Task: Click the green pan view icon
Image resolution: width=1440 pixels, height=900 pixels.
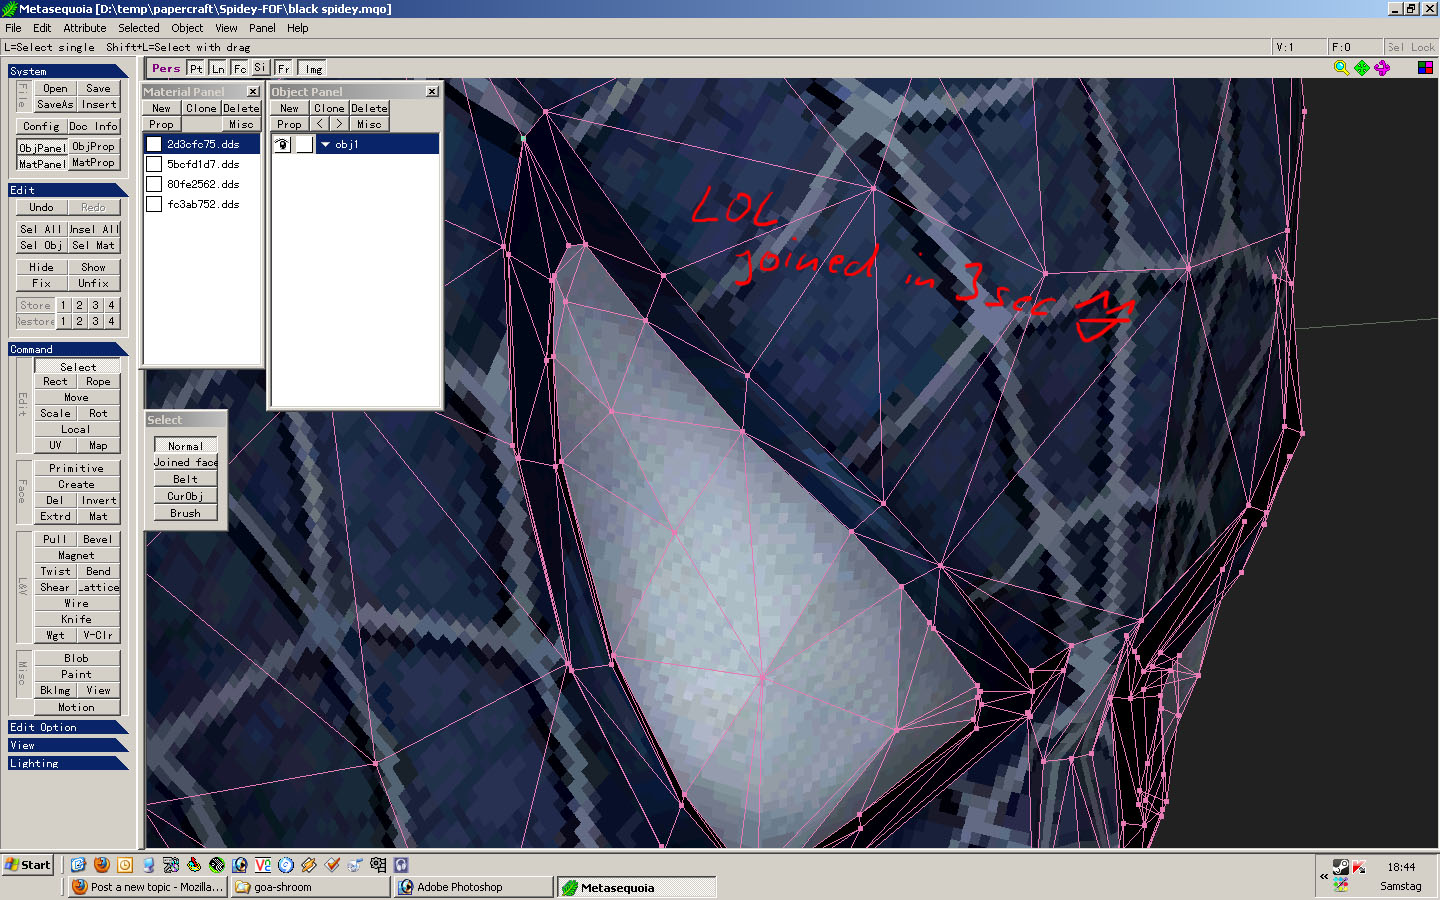Action: (x=1362, y=68)
